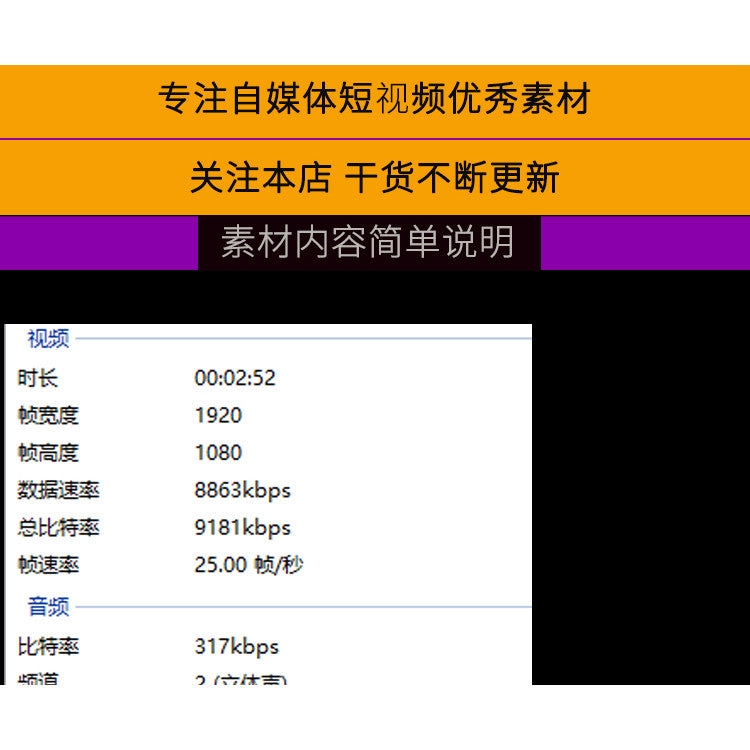This screenshot has height=750, width=750.
Task: Click the banner text 关注本店 干货不断更新
Action: 375,177
